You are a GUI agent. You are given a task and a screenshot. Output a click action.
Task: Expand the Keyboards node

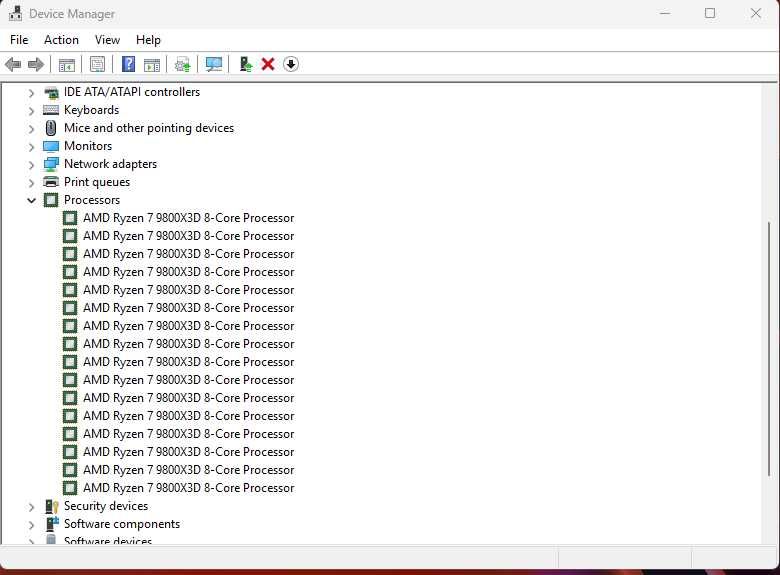tap(31, 110)
